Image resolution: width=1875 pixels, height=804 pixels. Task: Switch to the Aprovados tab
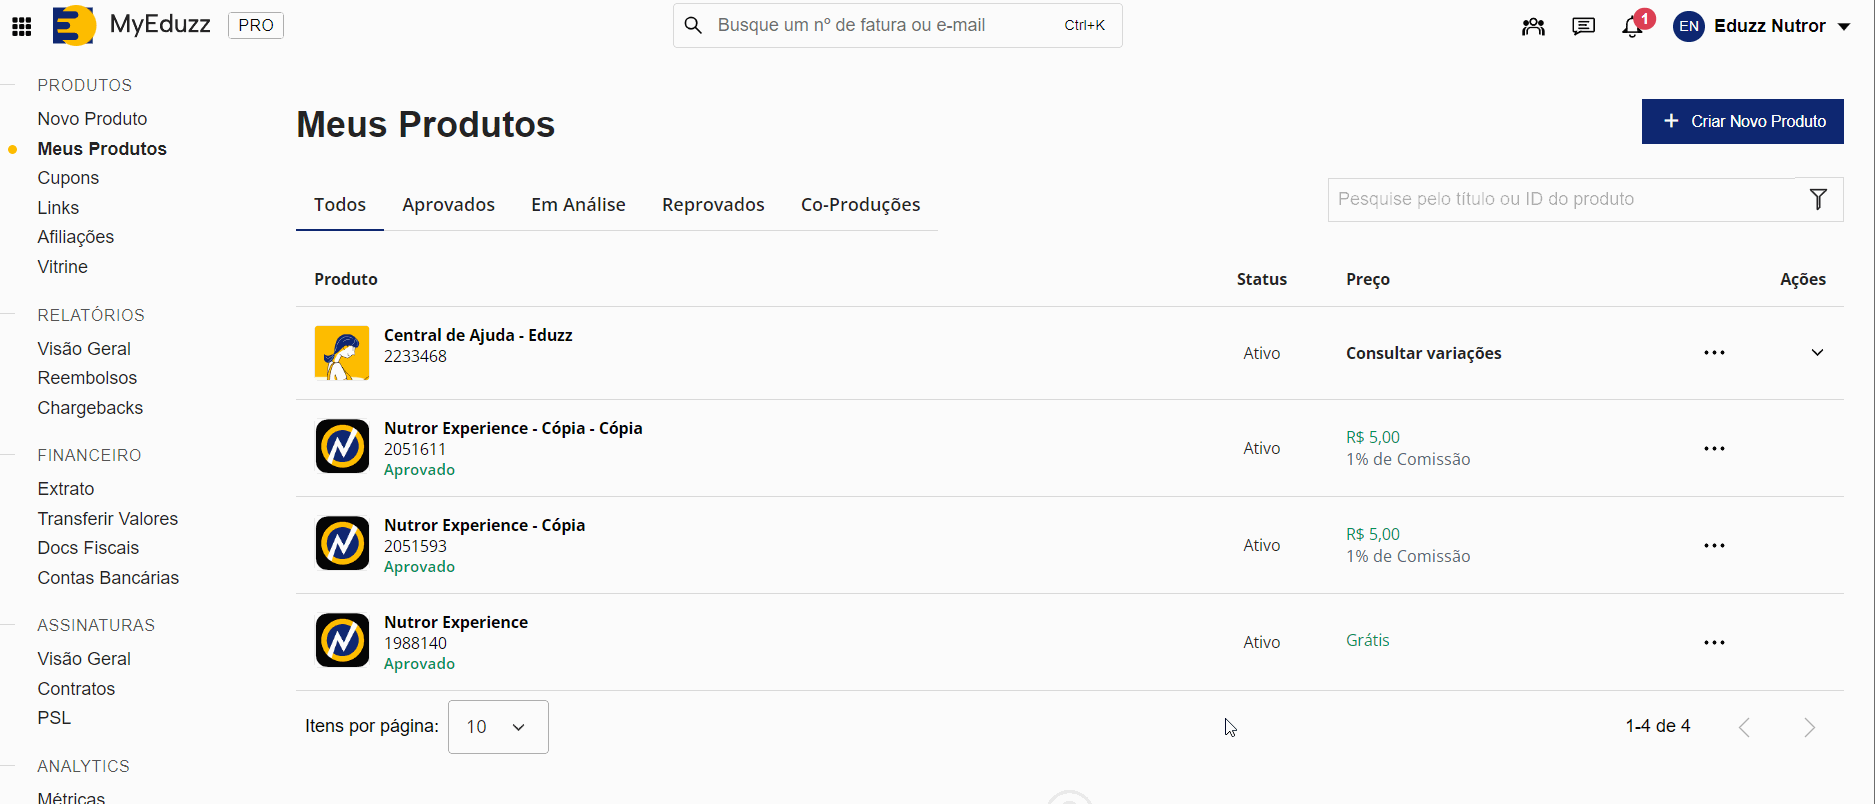point(448,205)
